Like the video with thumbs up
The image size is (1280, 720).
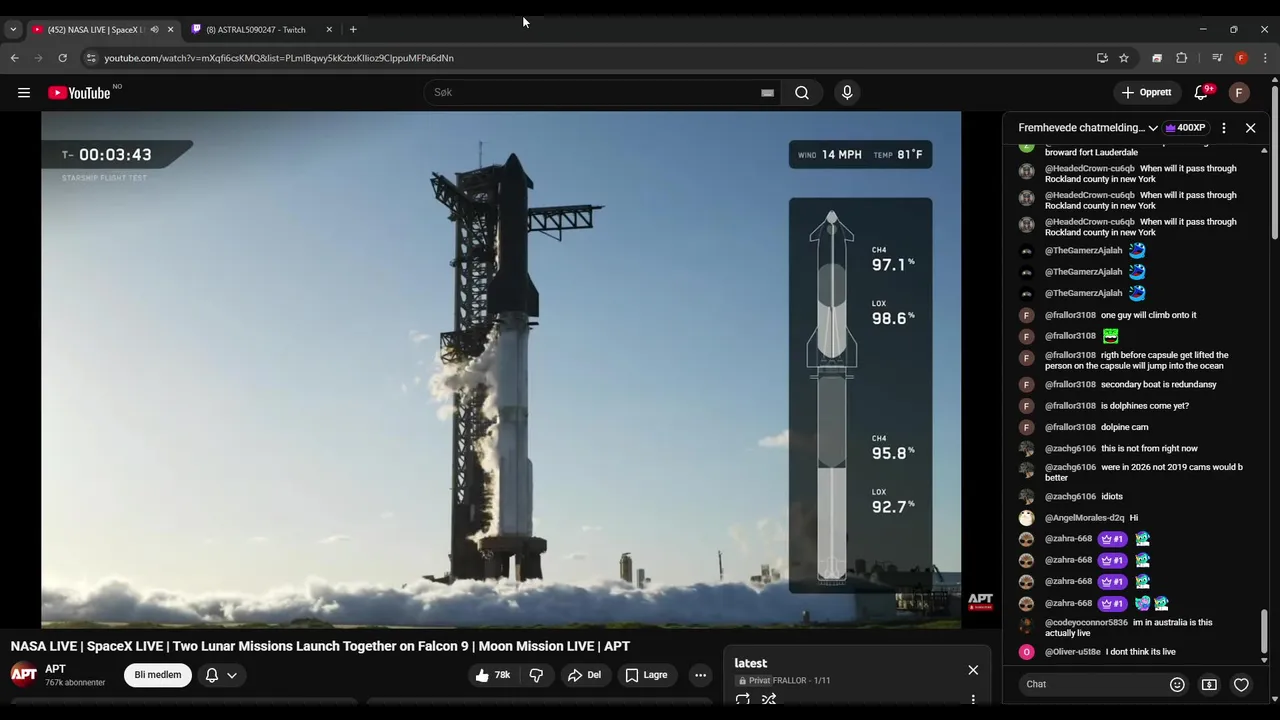[493, 675]
